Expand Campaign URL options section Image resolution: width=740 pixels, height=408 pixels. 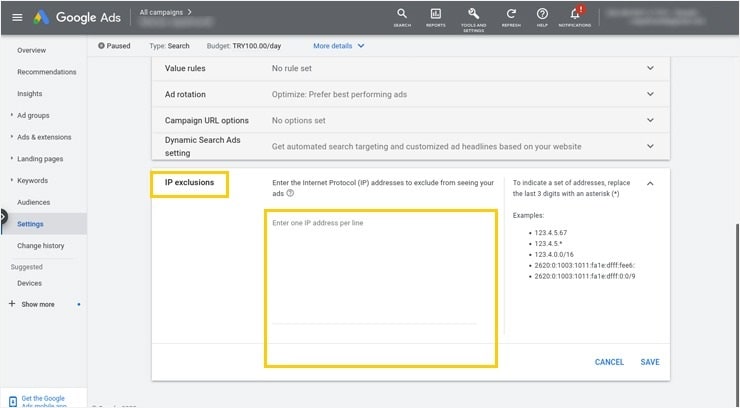(x=650, y=120)
